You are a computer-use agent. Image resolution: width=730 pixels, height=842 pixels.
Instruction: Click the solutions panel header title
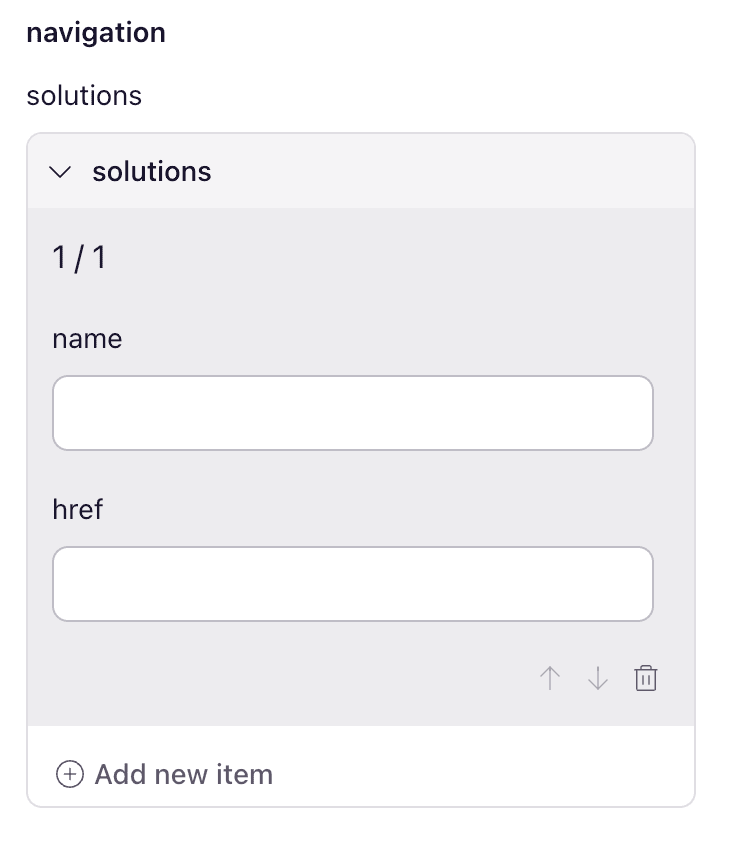152,172
